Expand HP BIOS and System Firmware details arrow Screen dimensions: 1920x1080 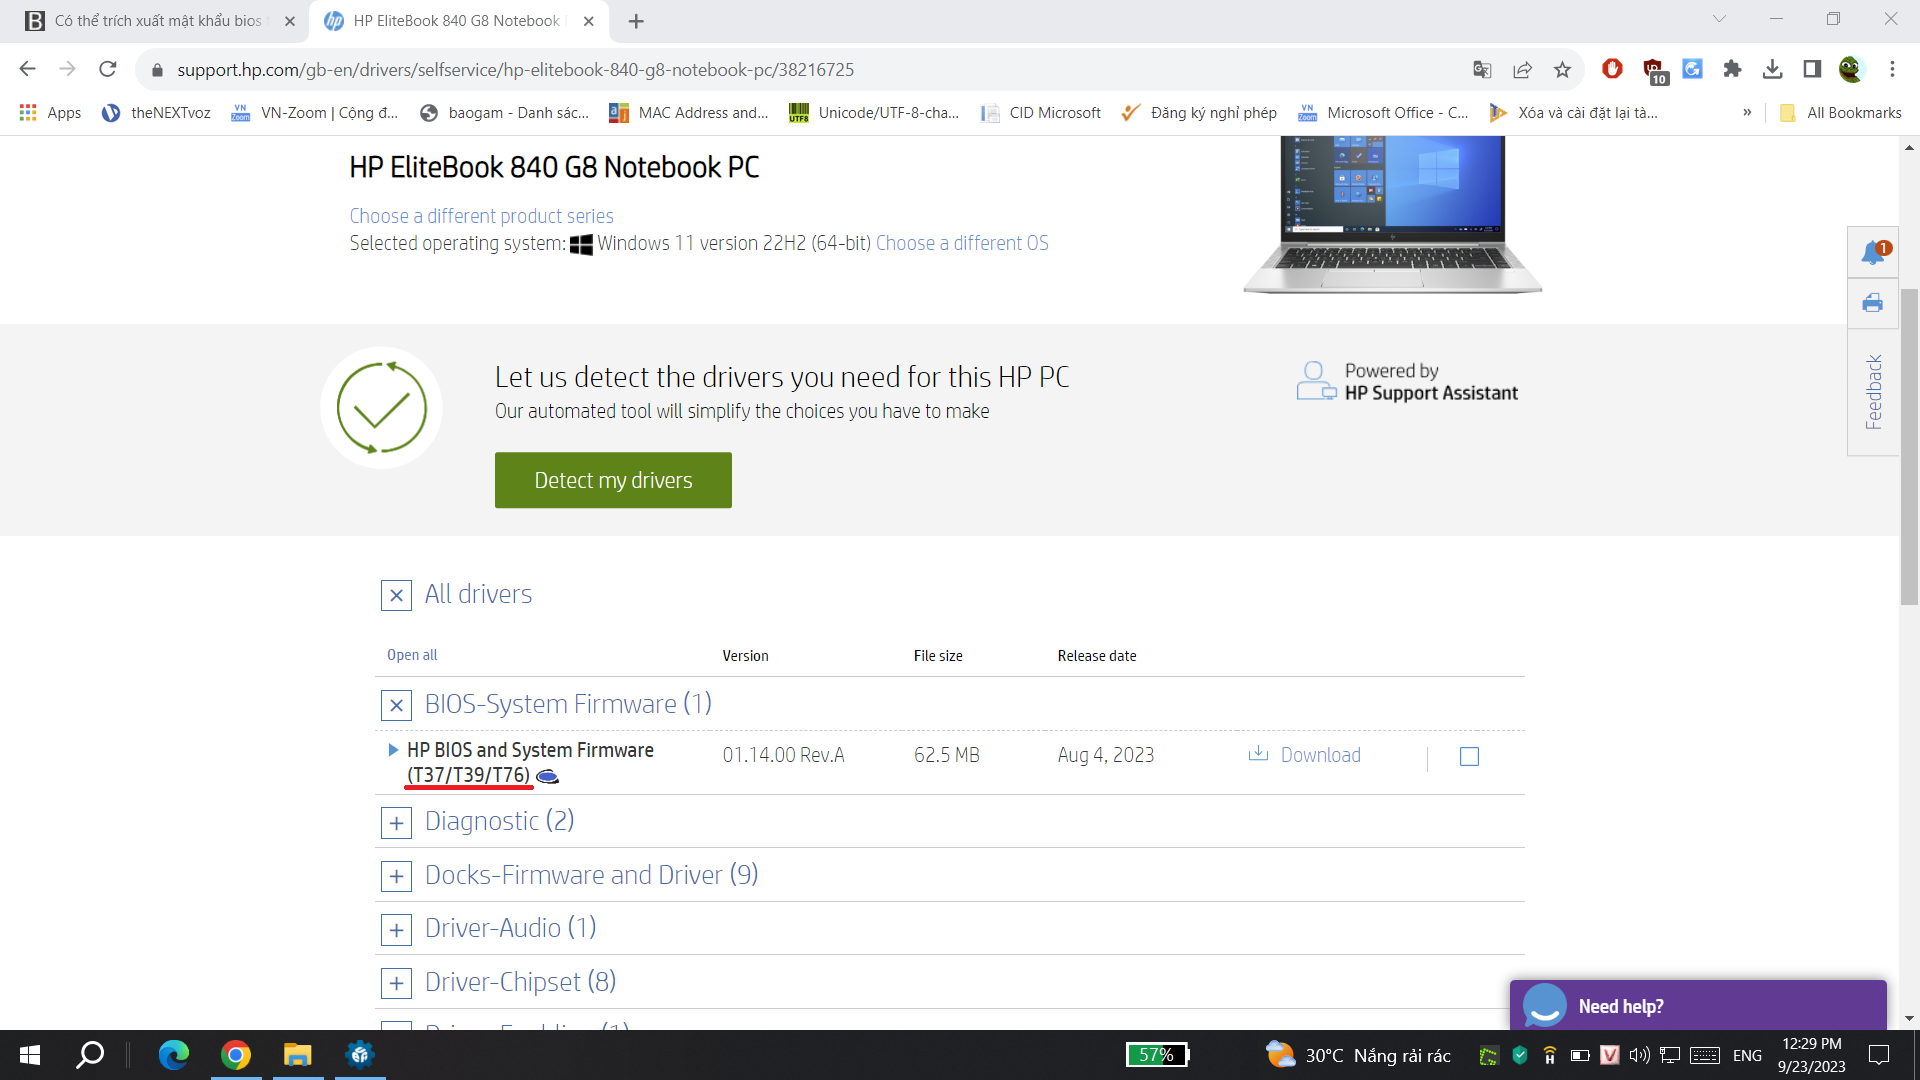click(x=393, y=750)
